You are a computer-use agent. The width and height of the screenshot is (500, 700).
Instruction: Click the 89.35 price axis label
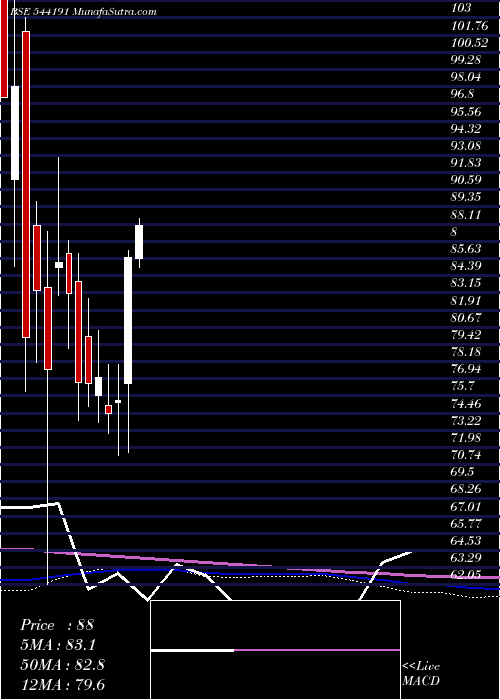tap(466, 197)
